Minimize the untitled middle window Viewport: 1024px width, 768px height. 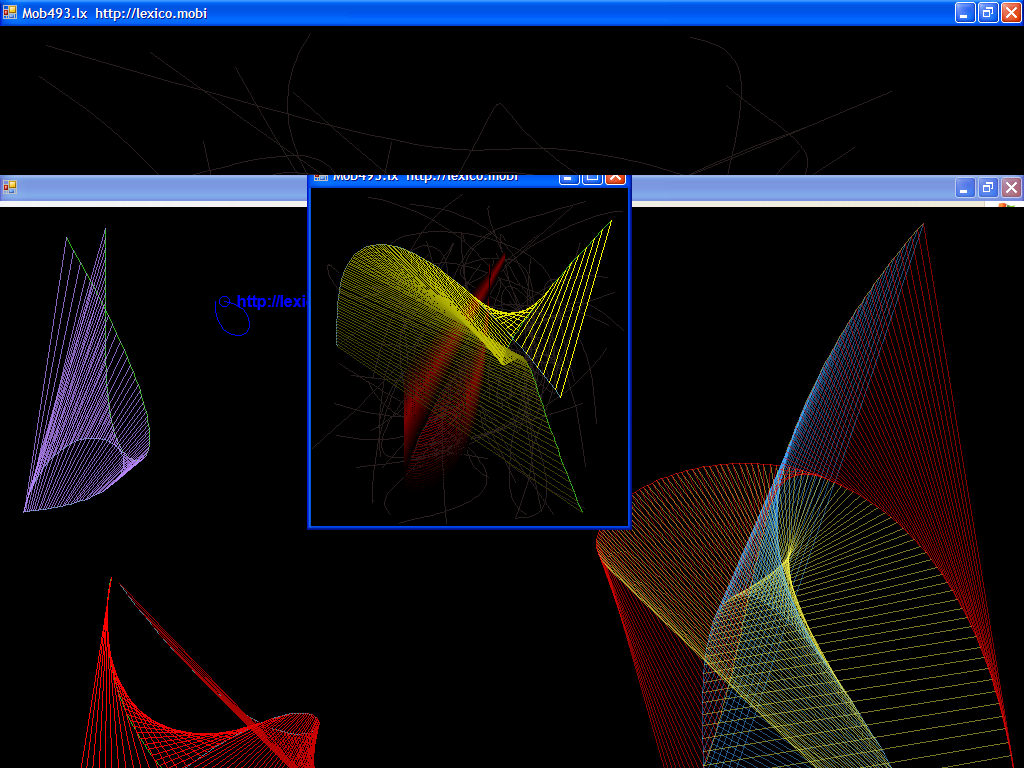click(965, 187)
